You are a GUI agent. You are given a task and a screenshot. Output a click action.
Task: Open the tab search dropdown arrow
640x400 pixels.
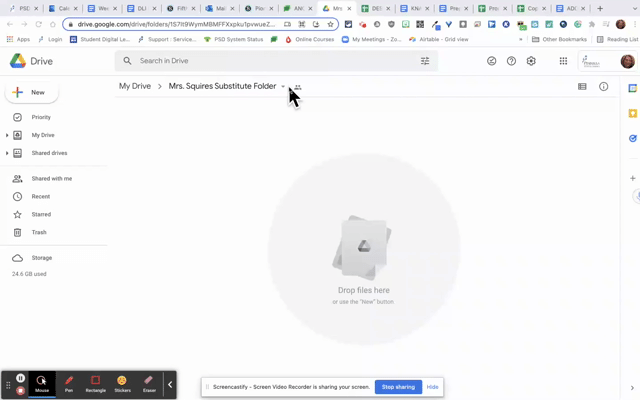[634, 8]
